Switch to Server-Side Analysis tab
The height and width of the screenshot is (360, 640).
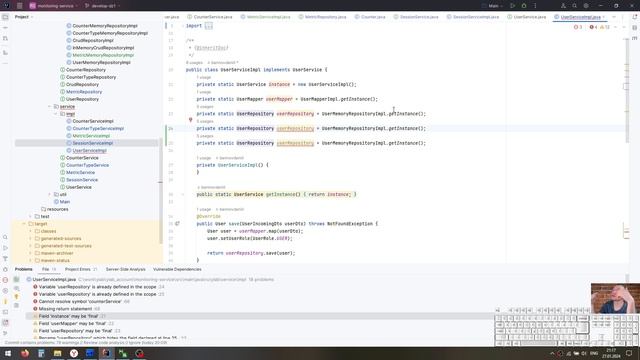[125, 269]
